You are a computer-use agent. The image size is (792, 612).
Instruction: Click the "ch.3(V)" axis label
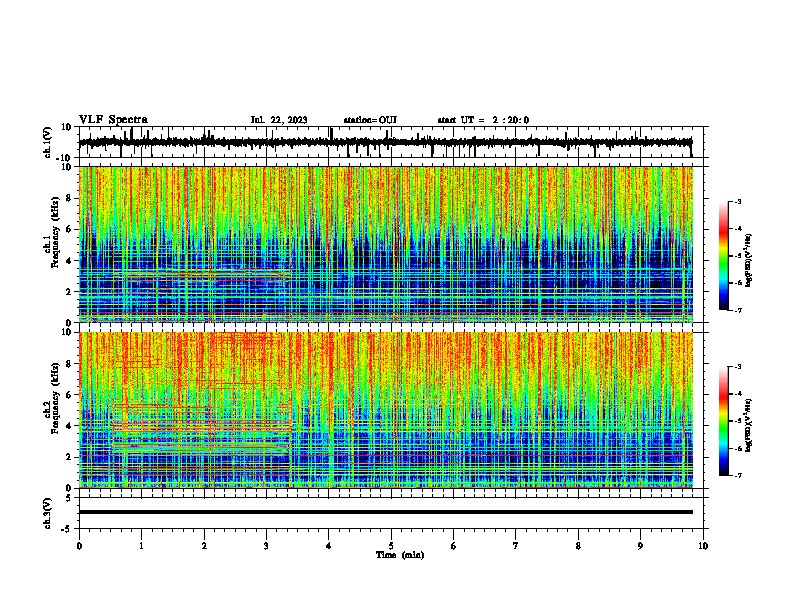click(47, 513)
